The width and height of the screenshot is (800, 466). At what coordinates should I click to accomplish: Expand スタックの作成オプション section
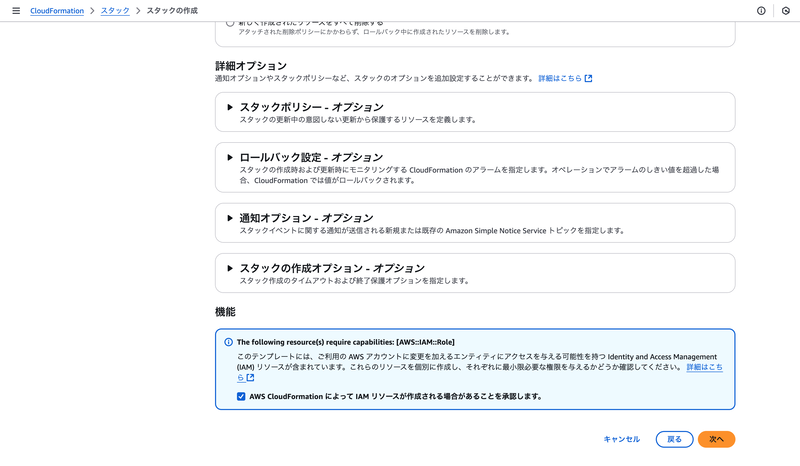(x=230, y=268)
